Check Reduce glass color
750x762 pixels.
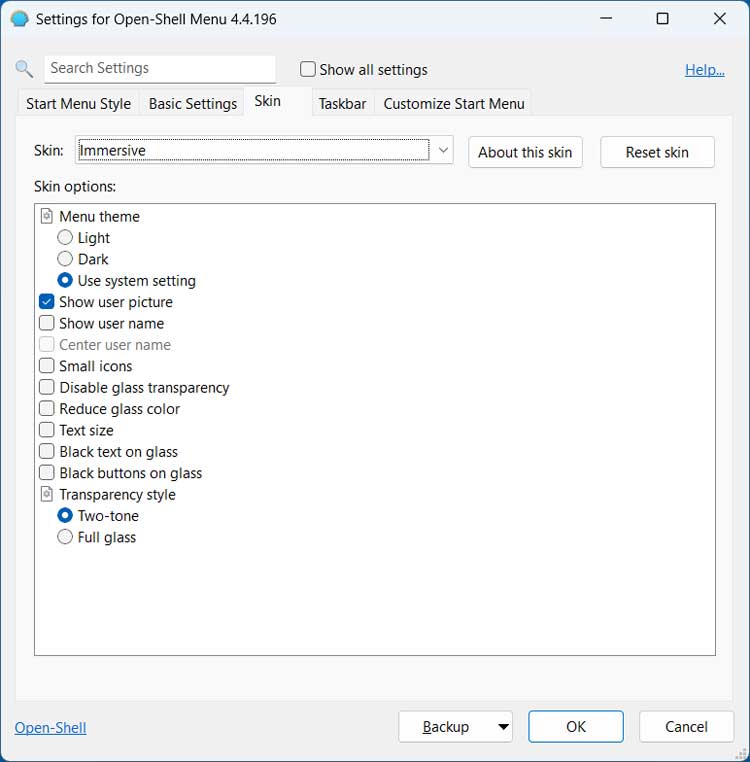coord(47,409)
